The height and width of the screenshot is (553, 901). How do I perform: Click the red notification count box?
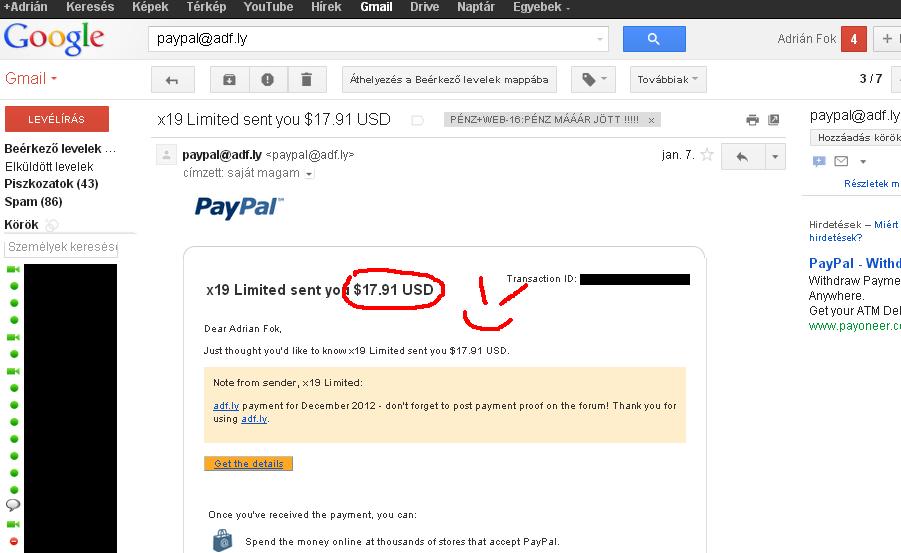click(853, 39)
